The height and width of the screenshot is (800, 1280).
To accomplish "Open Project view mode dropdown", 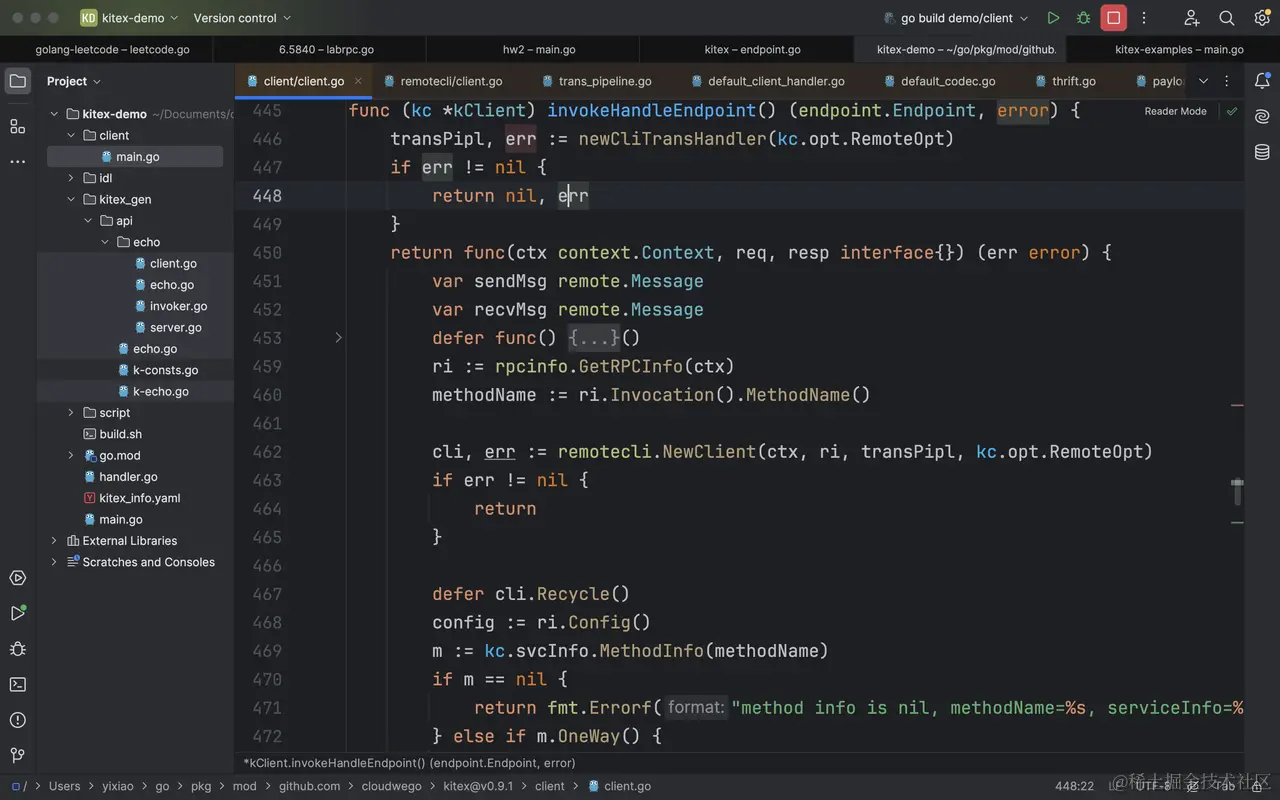I will tap(74, 81).
